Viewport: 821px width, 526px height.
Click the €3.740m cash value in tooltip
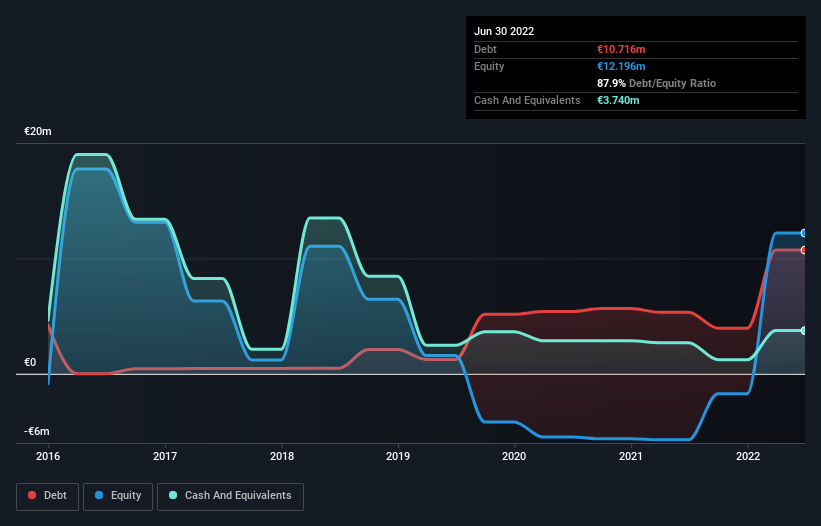tap(618, 100)
